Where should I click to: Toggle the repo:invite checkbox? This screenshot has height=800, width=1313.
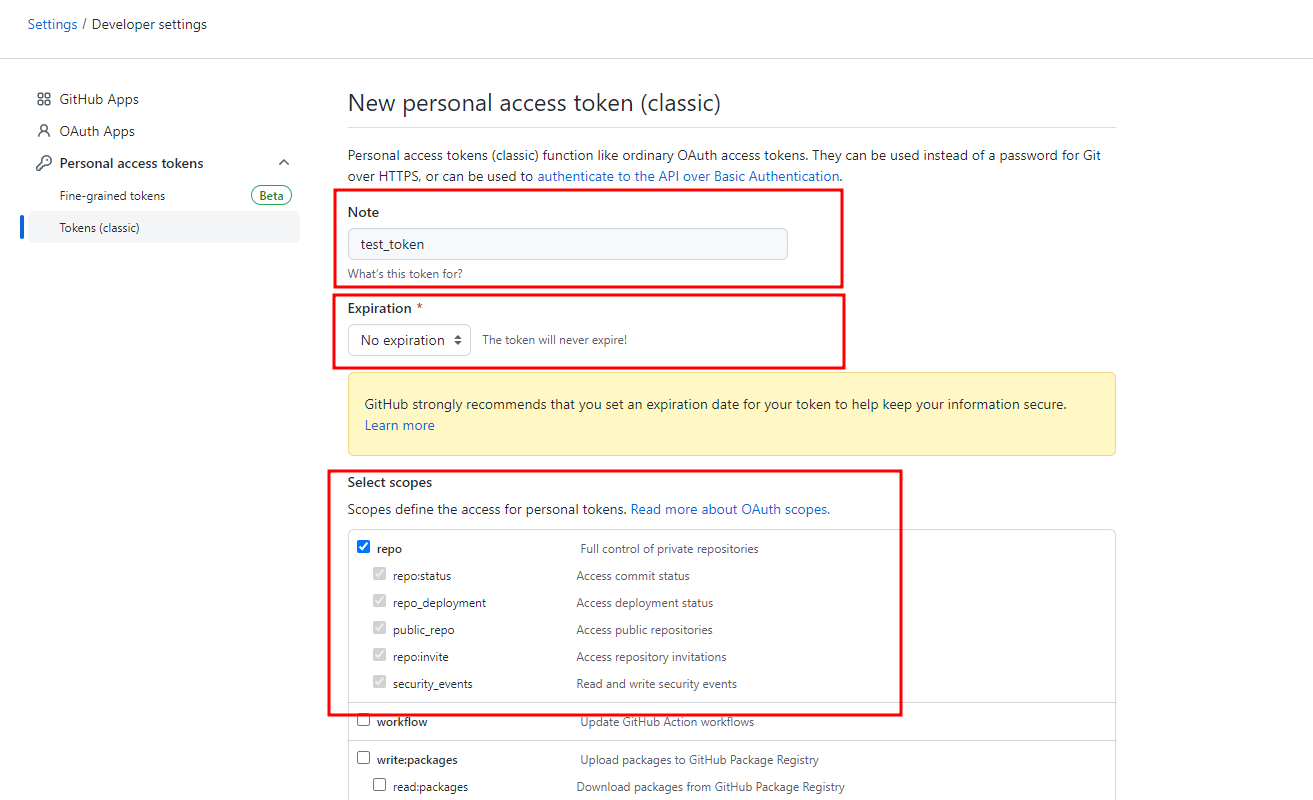[x=379, y=655]
